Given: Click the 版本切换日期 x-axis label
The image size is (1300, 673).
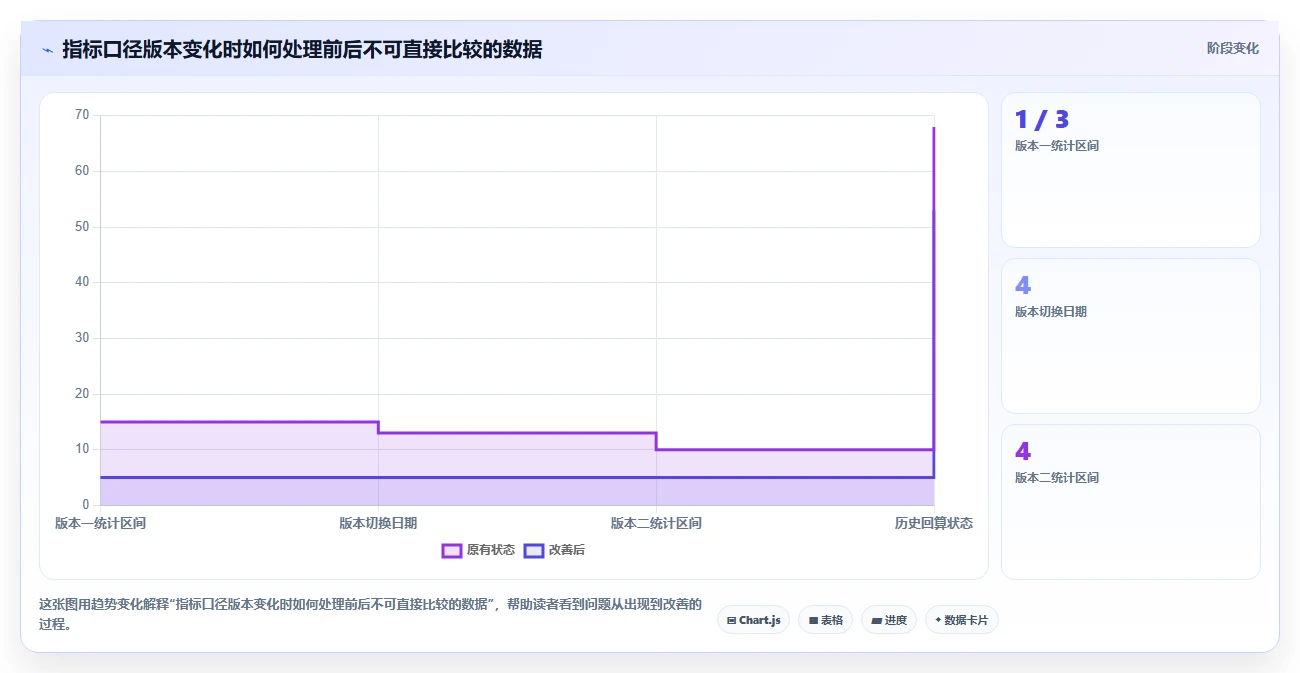Looking at the screenshot, I should (378, 523).
